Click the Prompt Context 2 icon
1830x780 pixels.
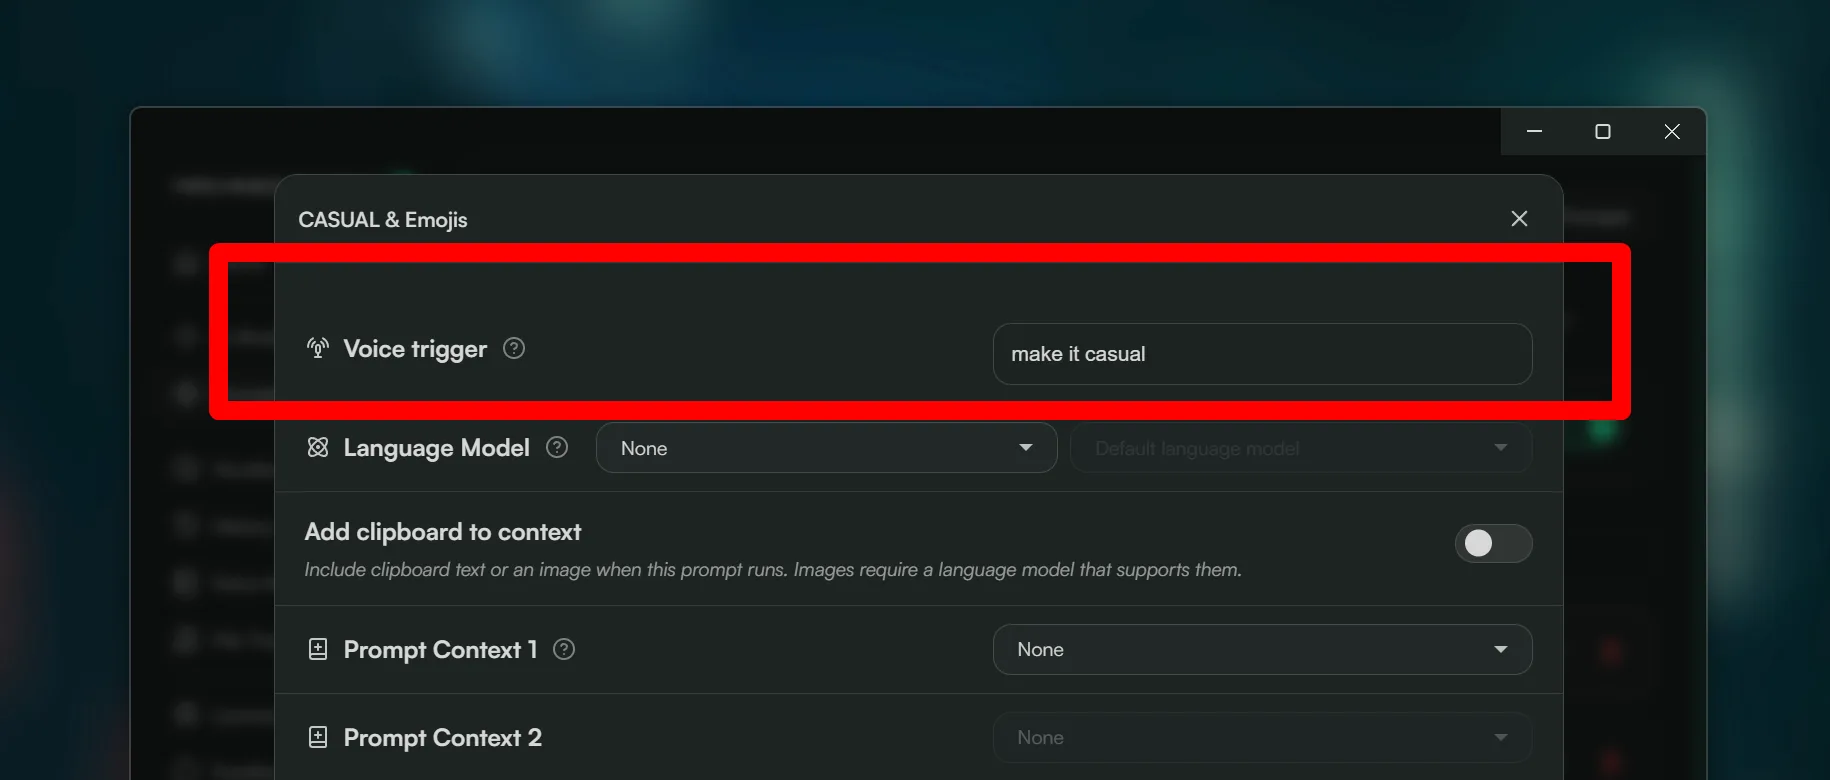pyautogui.click(x=318, y=737)
